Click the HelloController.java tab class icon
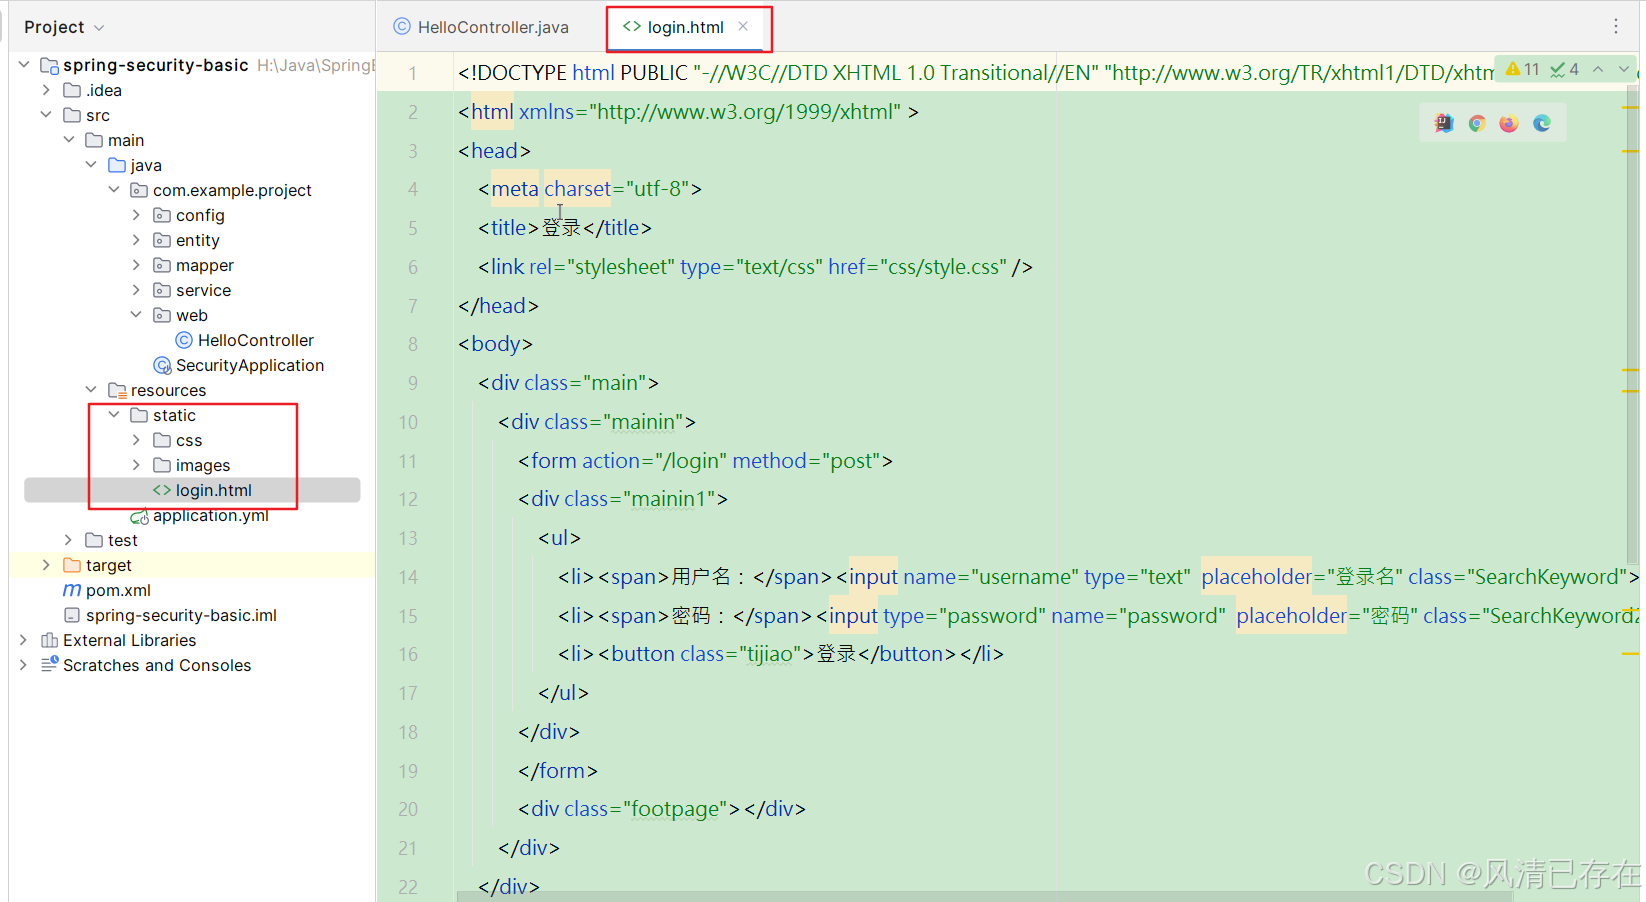The width and height of the screenshot is (1646, 902). (402, 27)
